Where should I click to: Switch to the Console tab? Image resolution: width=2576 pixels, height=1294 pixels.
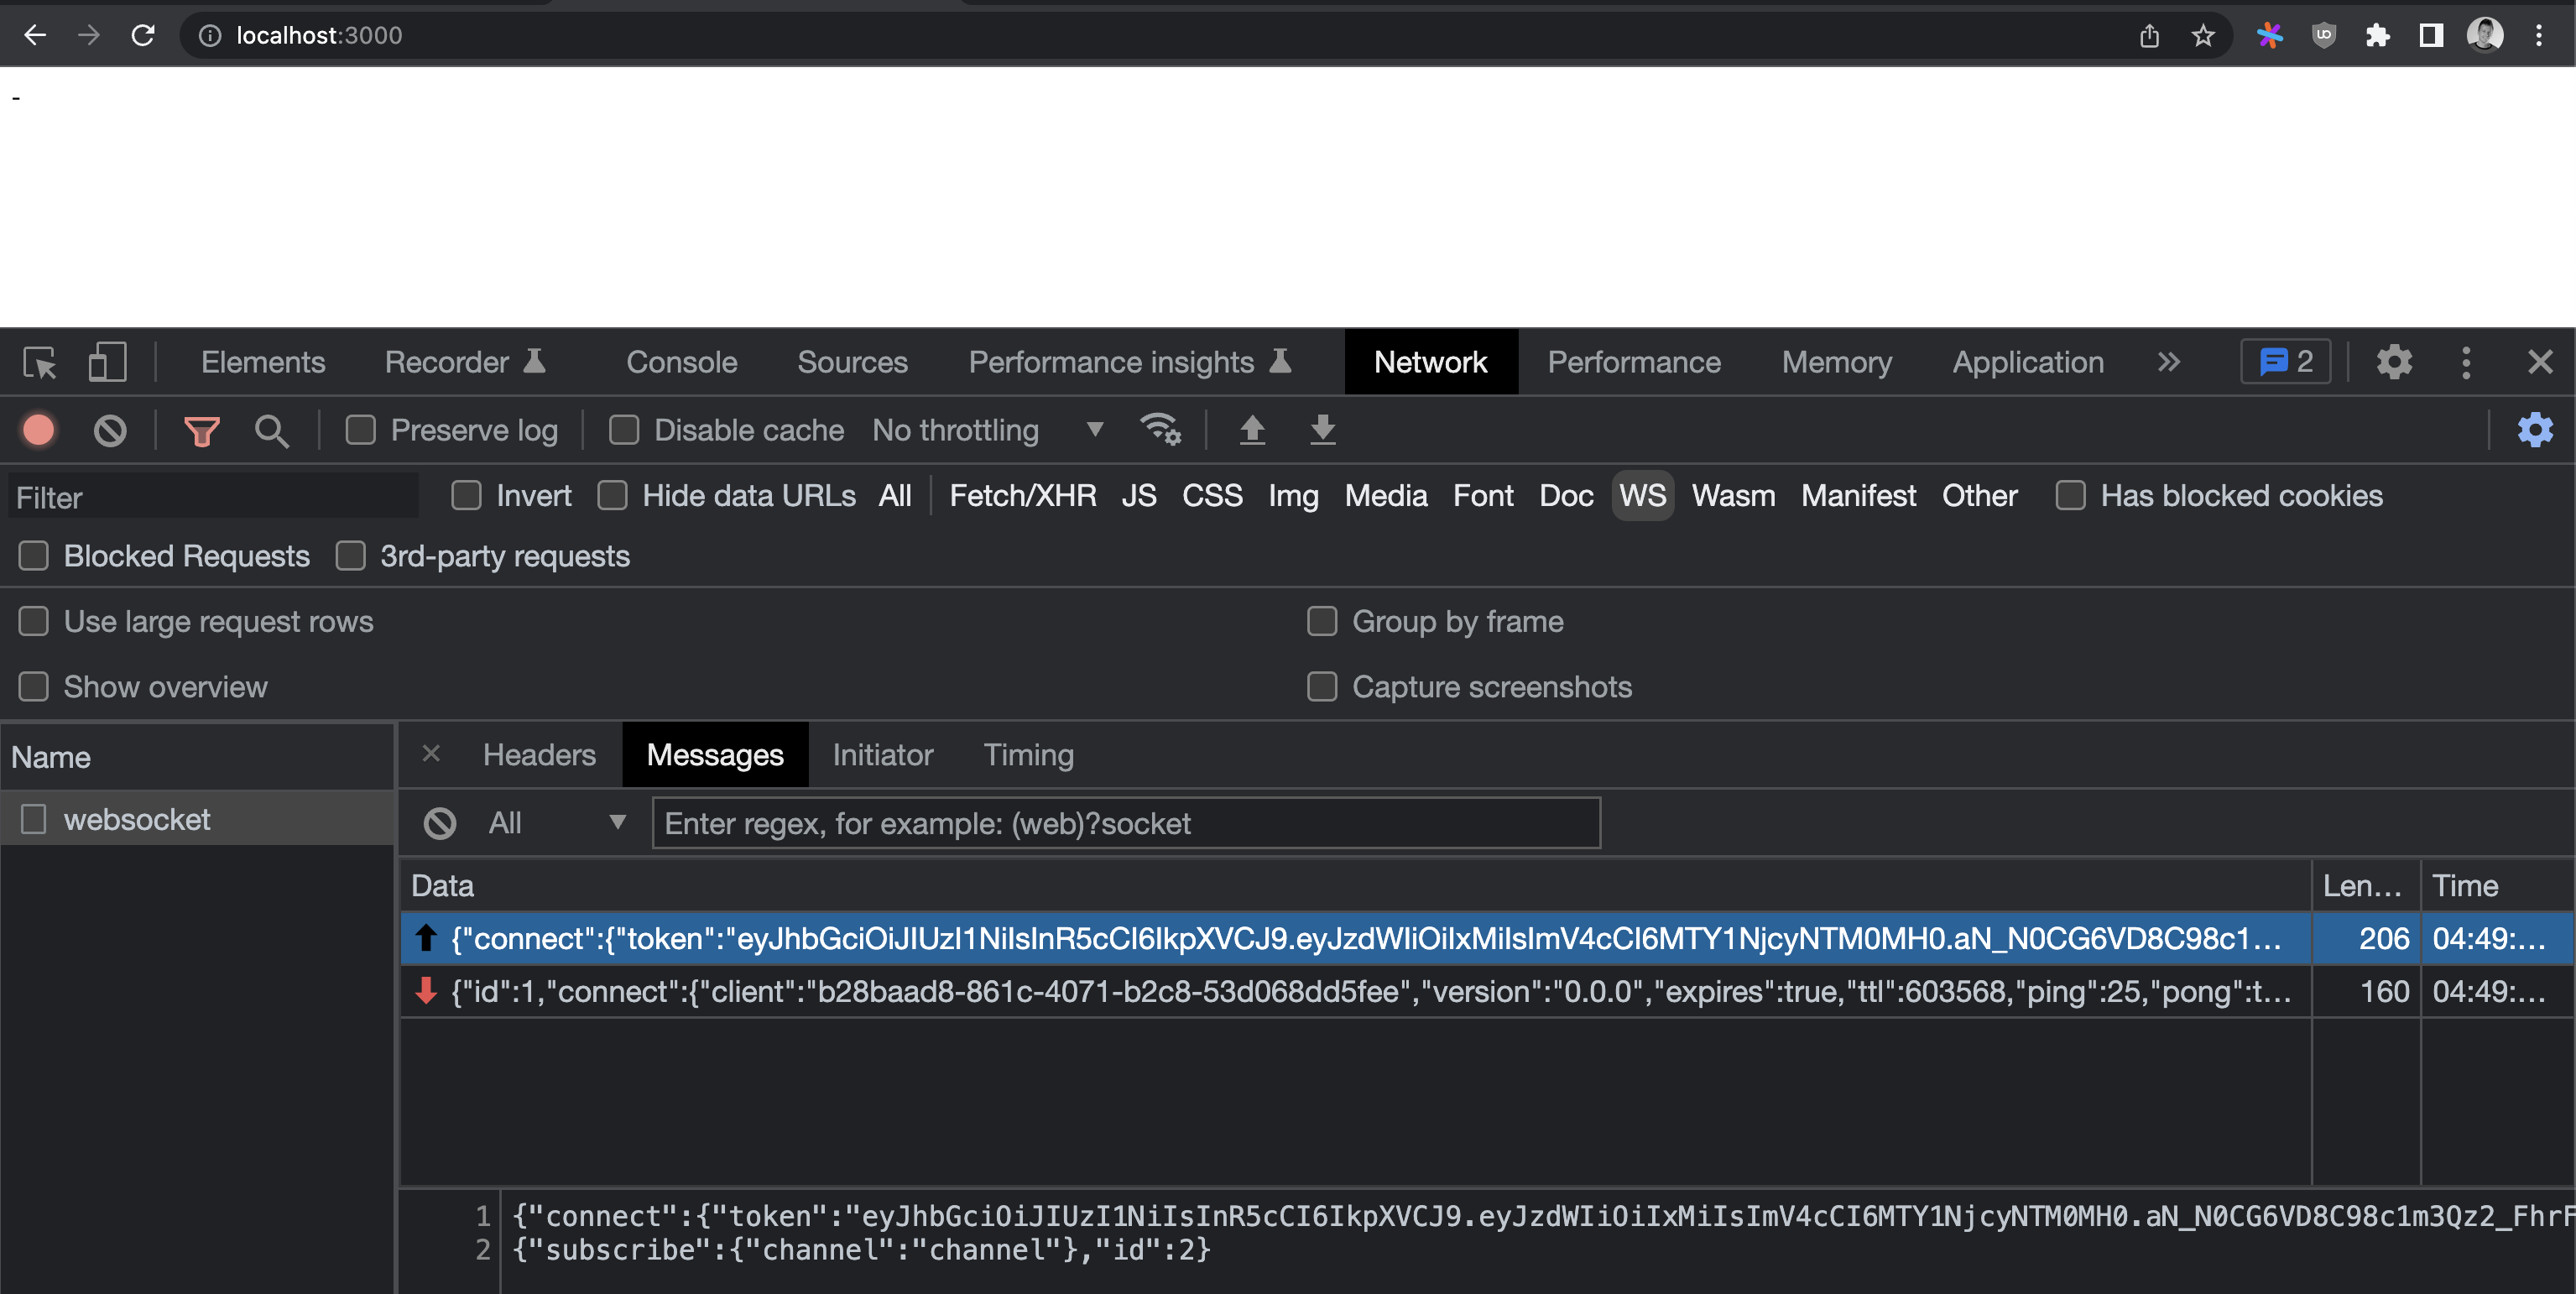(x=682, y=362)
